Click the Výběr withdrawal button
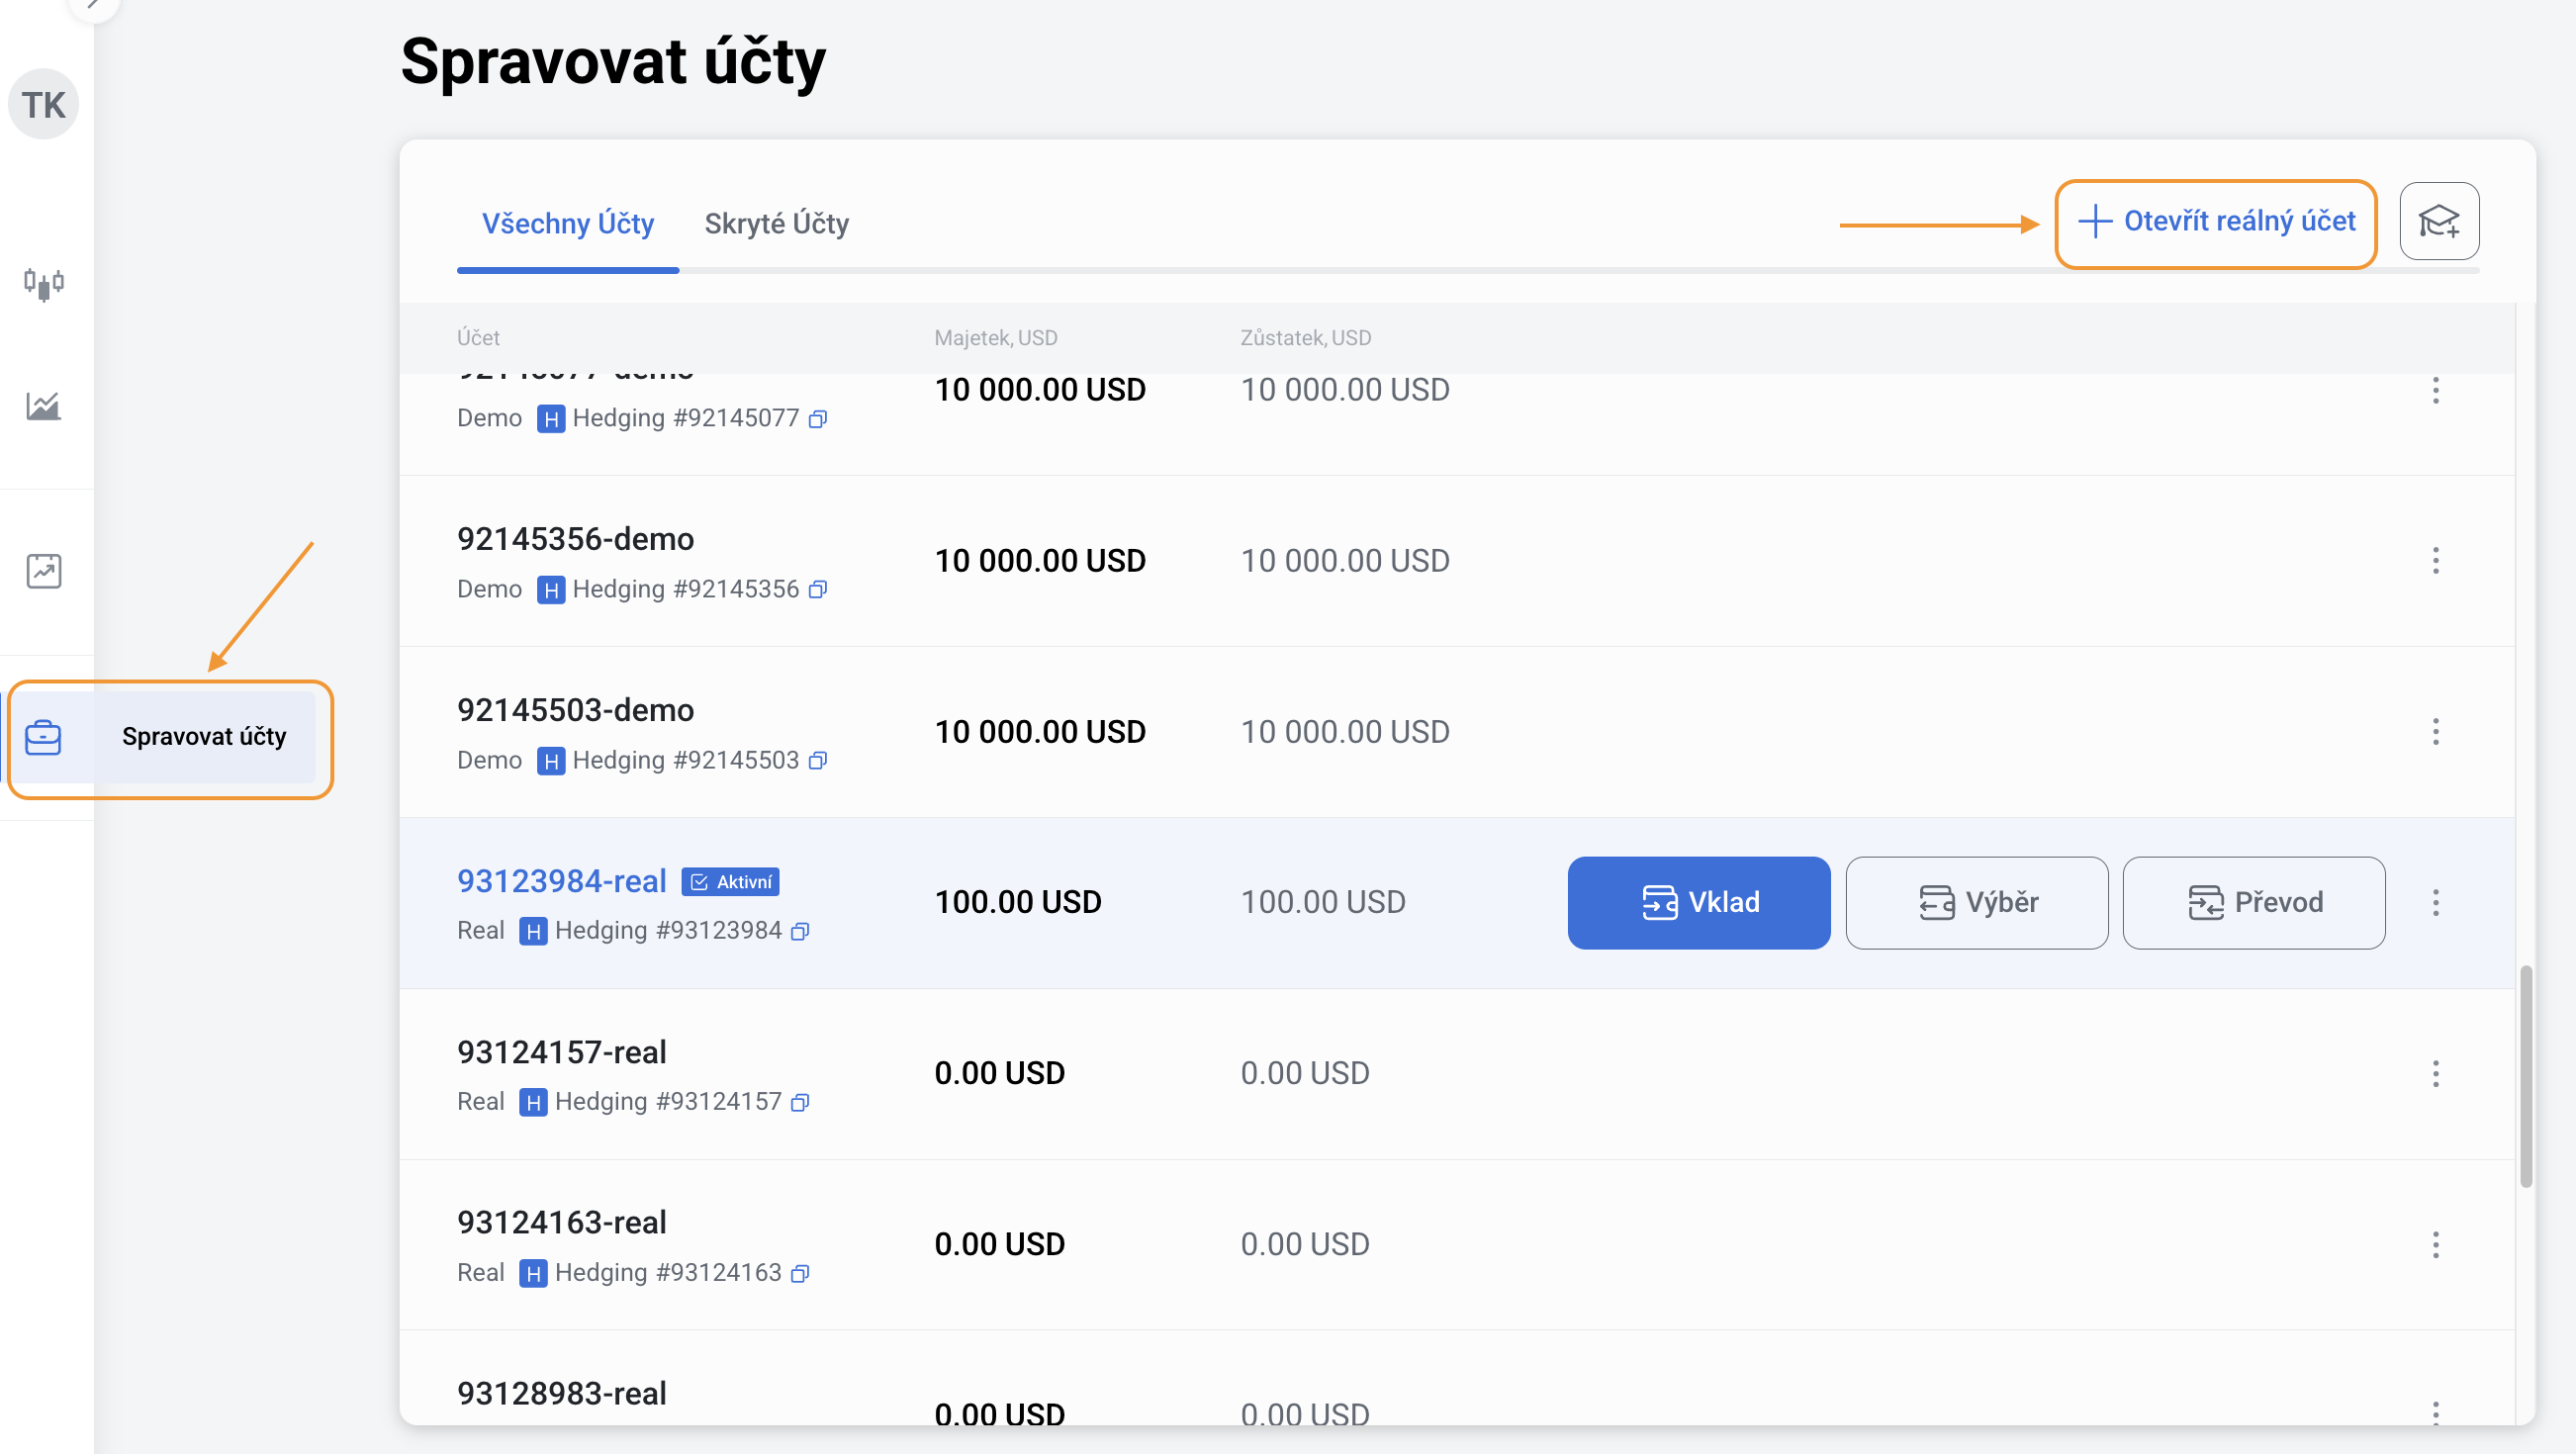Viewport: 2576px width, 1454px height. pos(1976,903)
